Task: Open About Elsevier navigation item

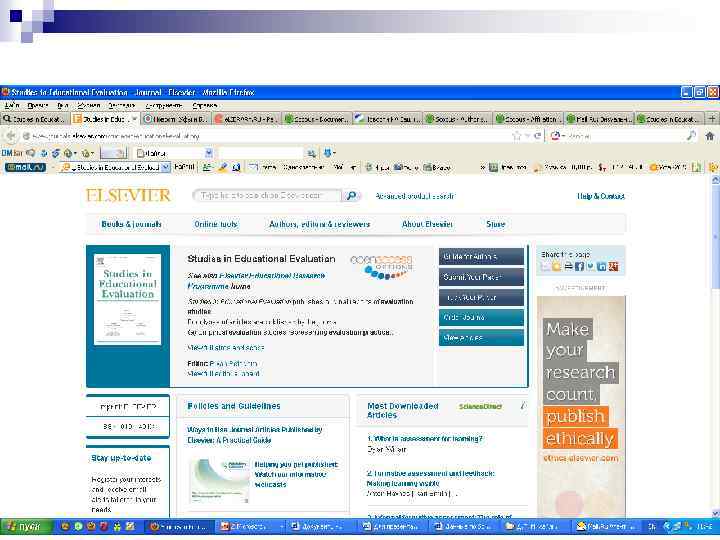Action: (x=428, y=224)
